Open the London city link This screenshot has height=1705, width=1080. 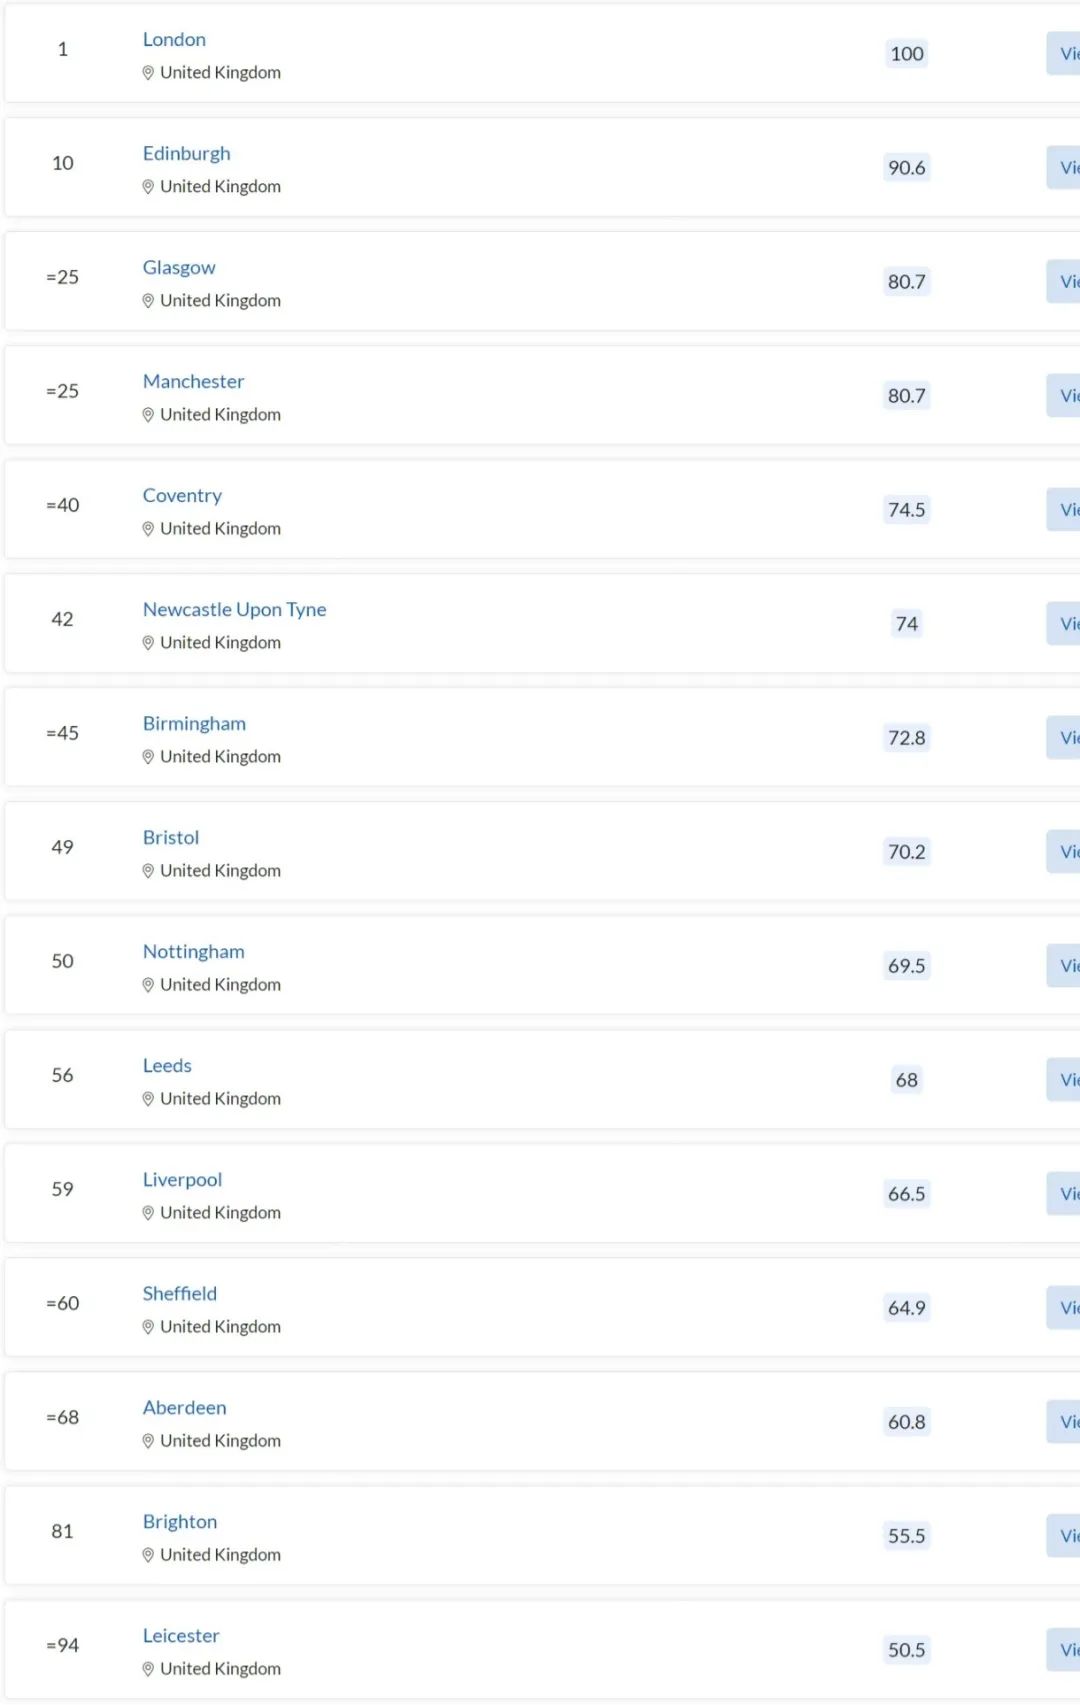[174, 39]
